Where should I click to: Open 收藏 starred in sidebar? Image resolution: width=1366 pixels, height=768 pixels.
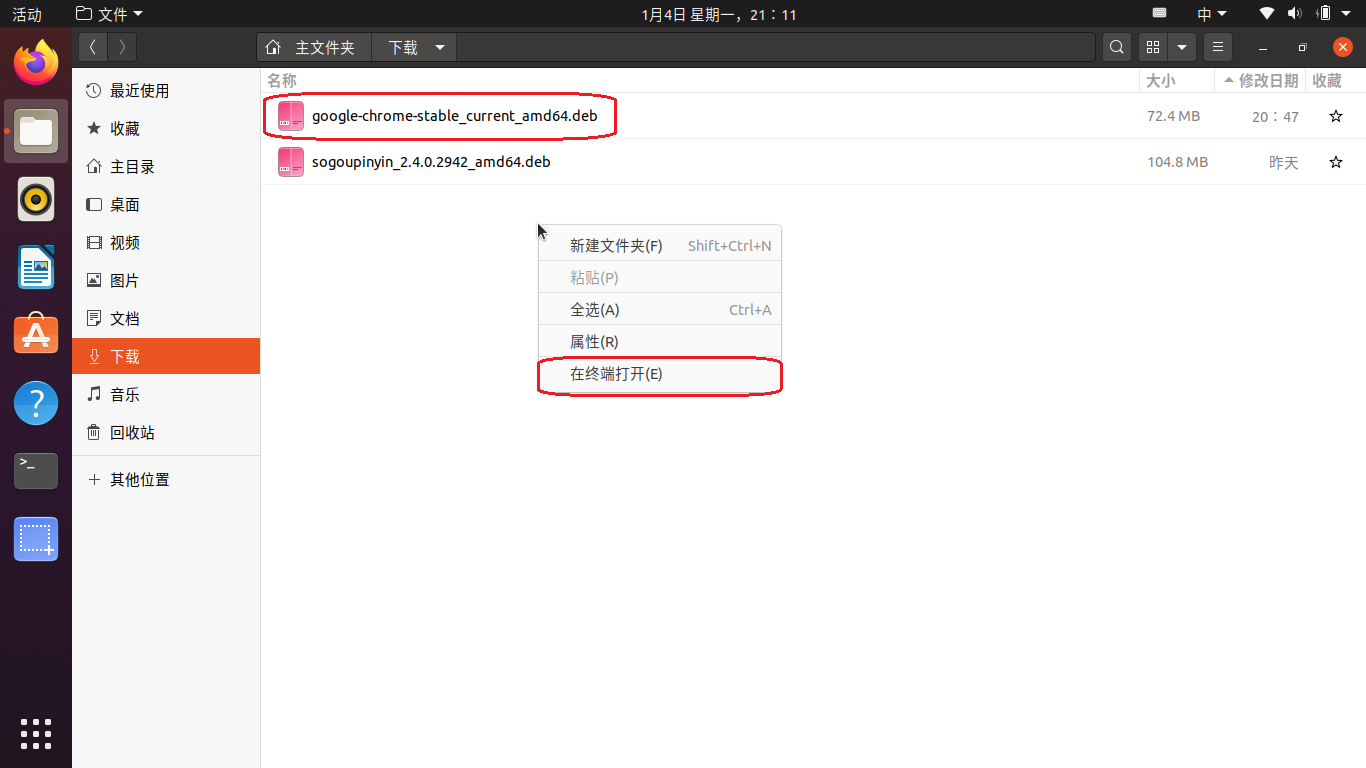[x=166, y=128]
